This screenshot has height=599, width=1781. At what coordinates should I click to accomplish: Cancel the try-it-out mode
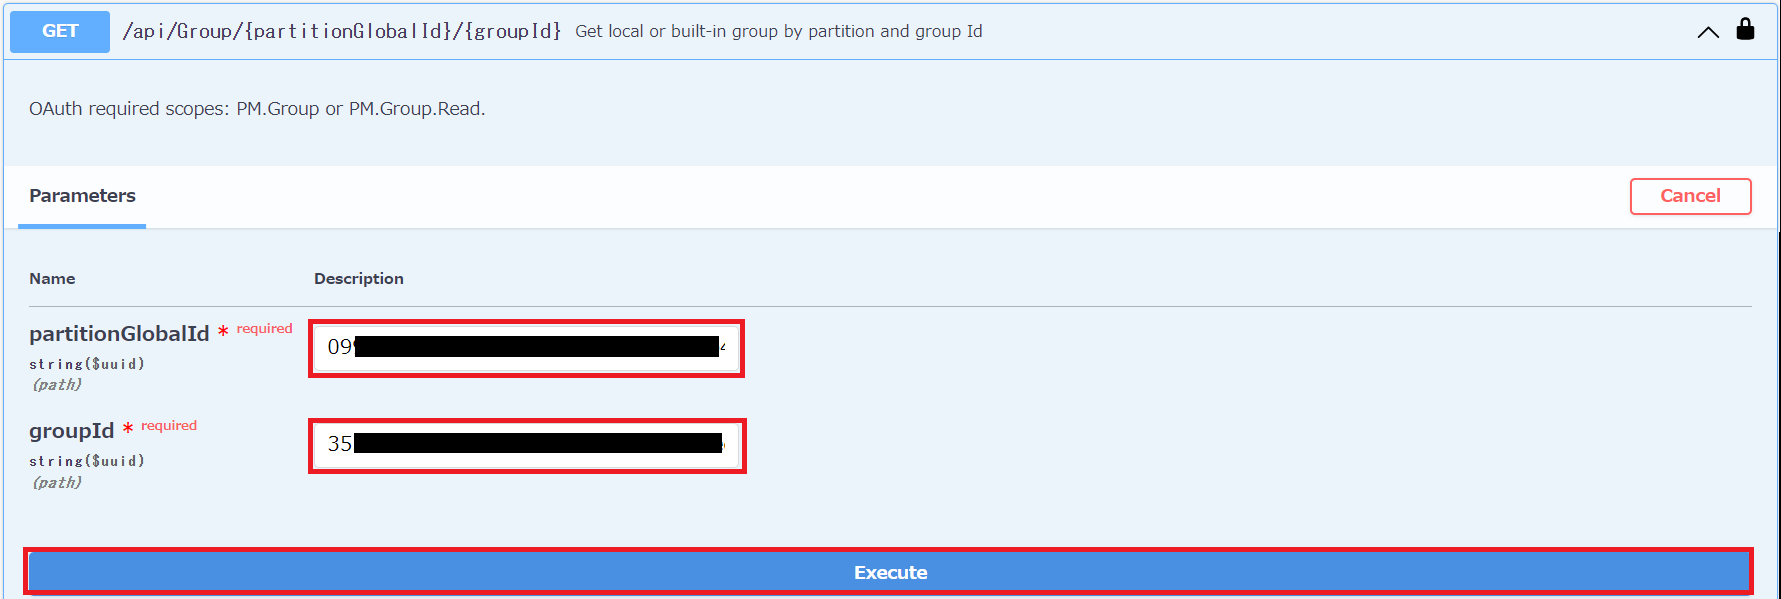pyautogui.click(x=1690, y=196)
